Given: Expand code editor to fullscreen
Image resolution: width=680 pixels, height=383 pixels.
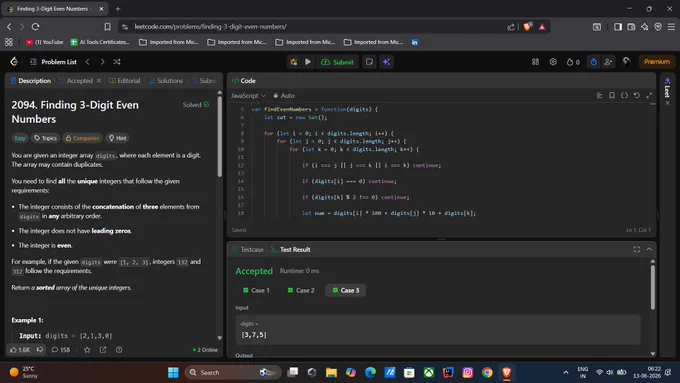Looking at the screenshot, I should tap(649, 95).
